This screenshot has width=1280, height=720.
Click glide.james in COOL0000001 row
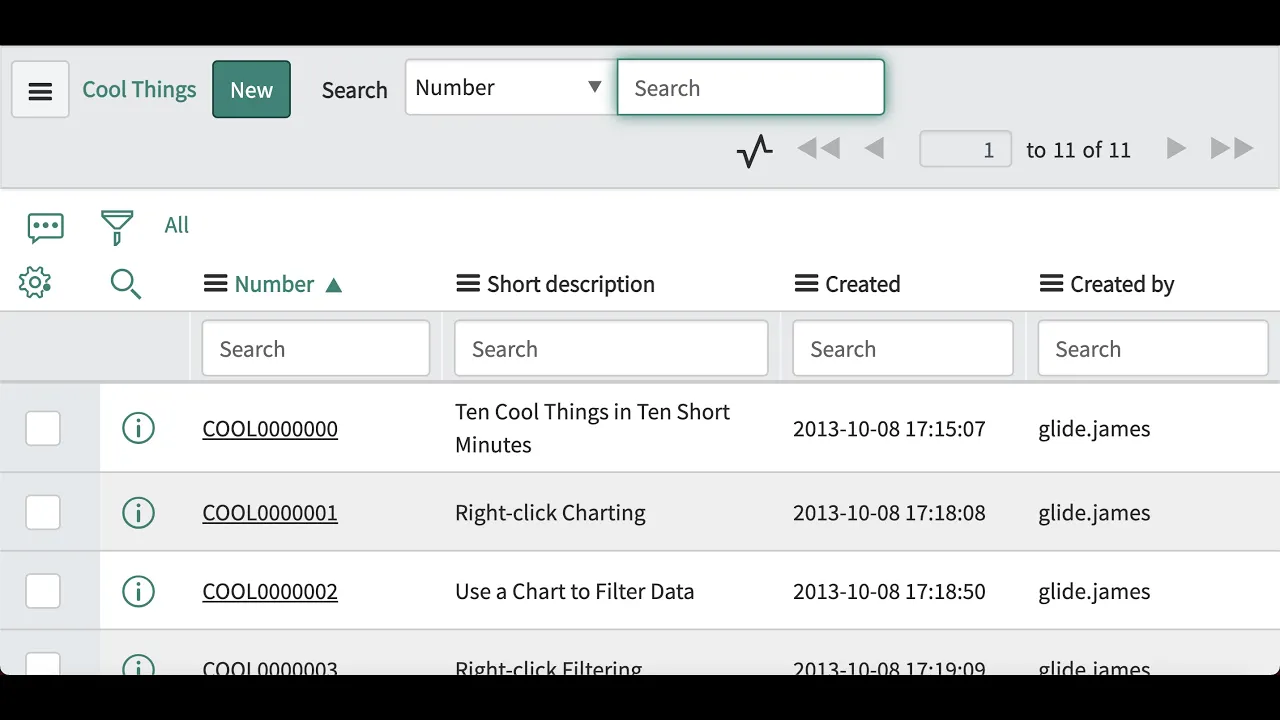pos(1094,513)
